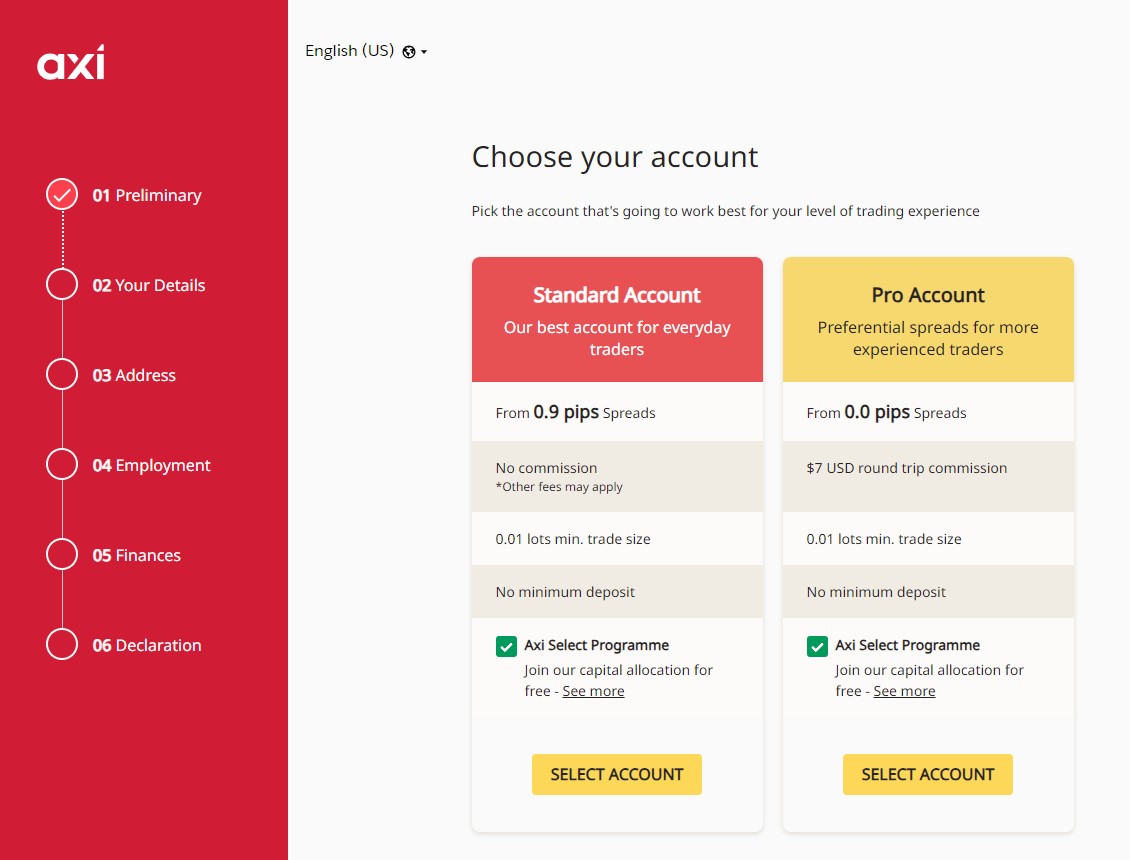Click the globe language icon
Image resolution: width=1130 pixels, height=860 pixels.
pos(409,52)
